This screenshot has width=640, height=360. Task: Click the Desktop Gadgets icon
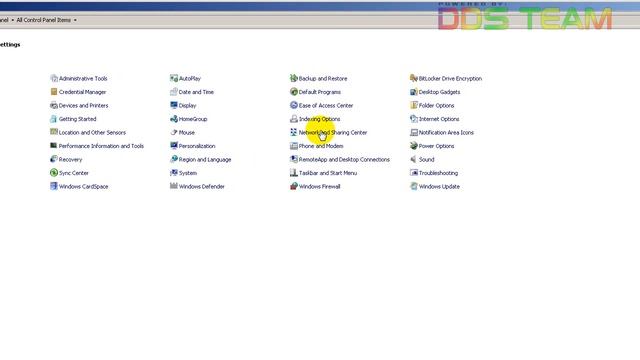[414, 92]
